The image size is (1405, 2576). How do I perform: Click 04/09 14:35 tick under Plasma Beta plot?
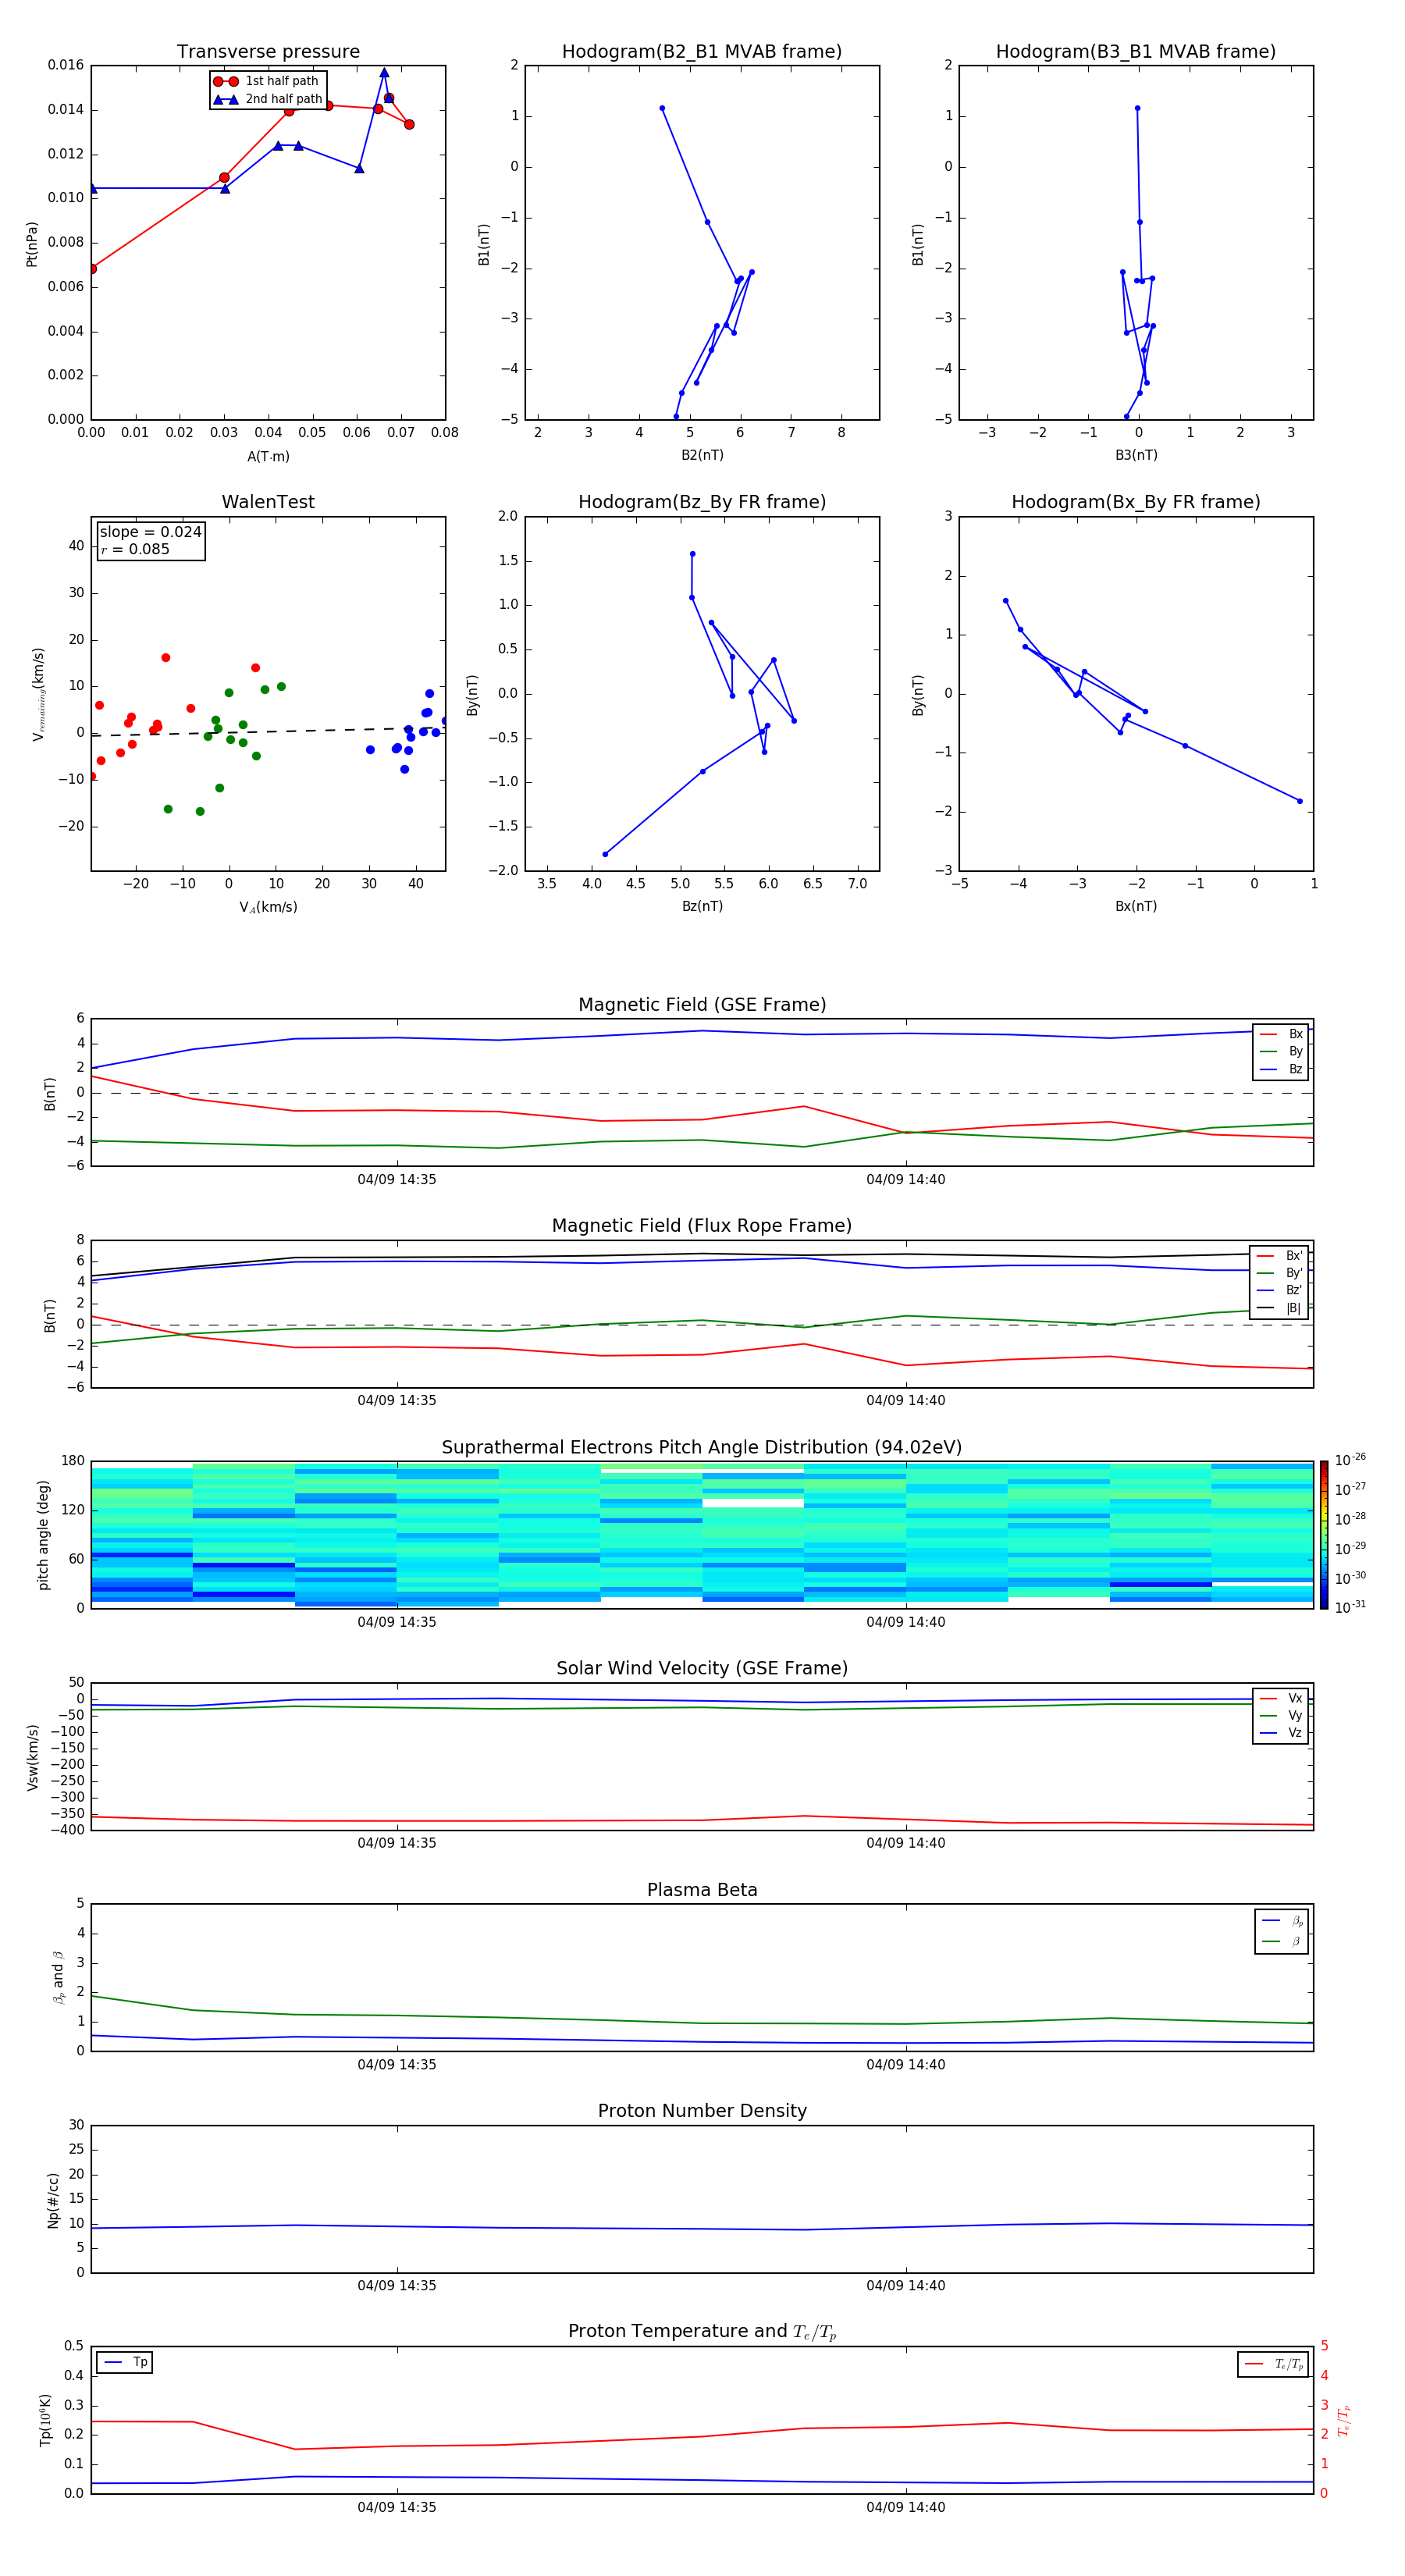click(x=397, y=2064)
